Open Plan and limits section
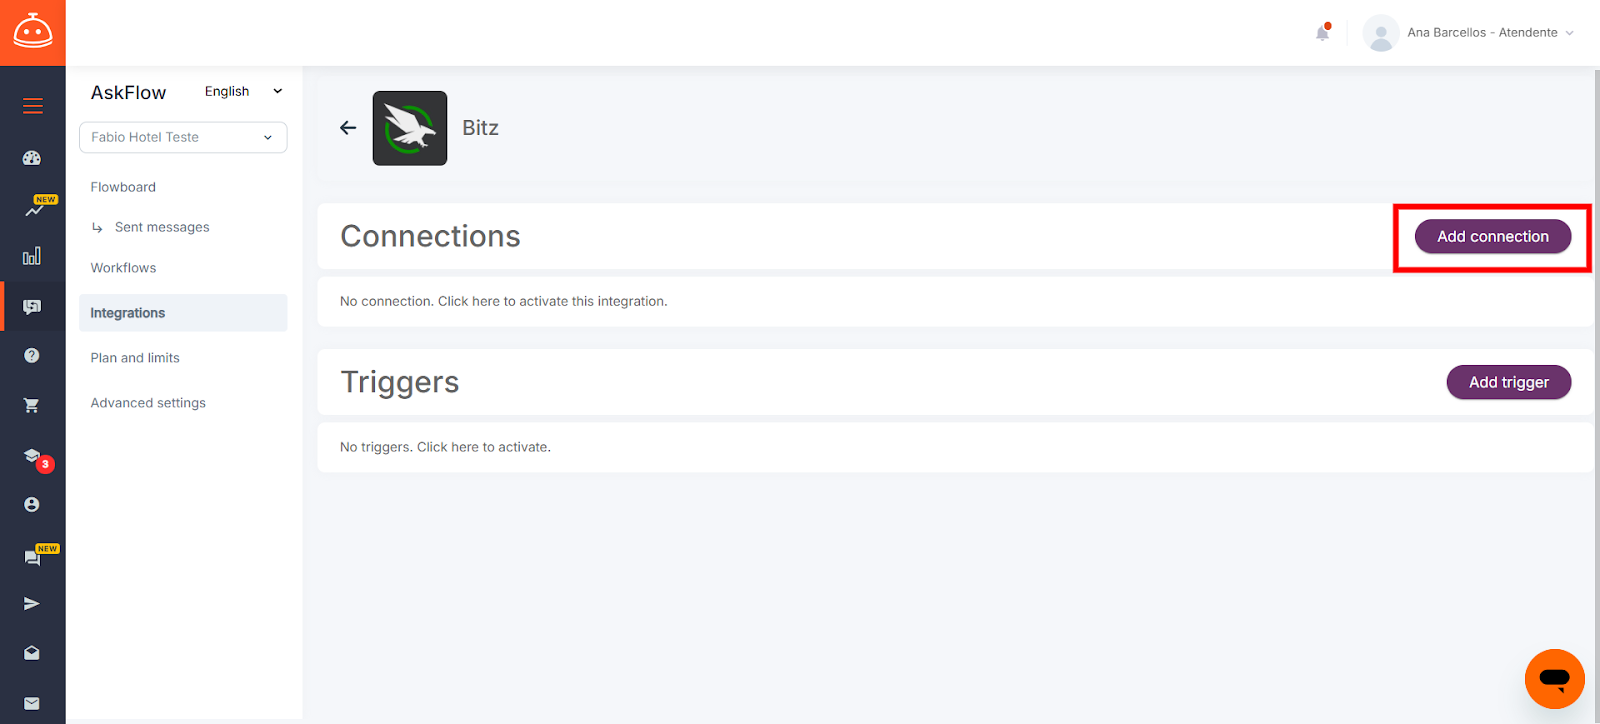Viewport: 1600px width, 724px height. point(135,358)
